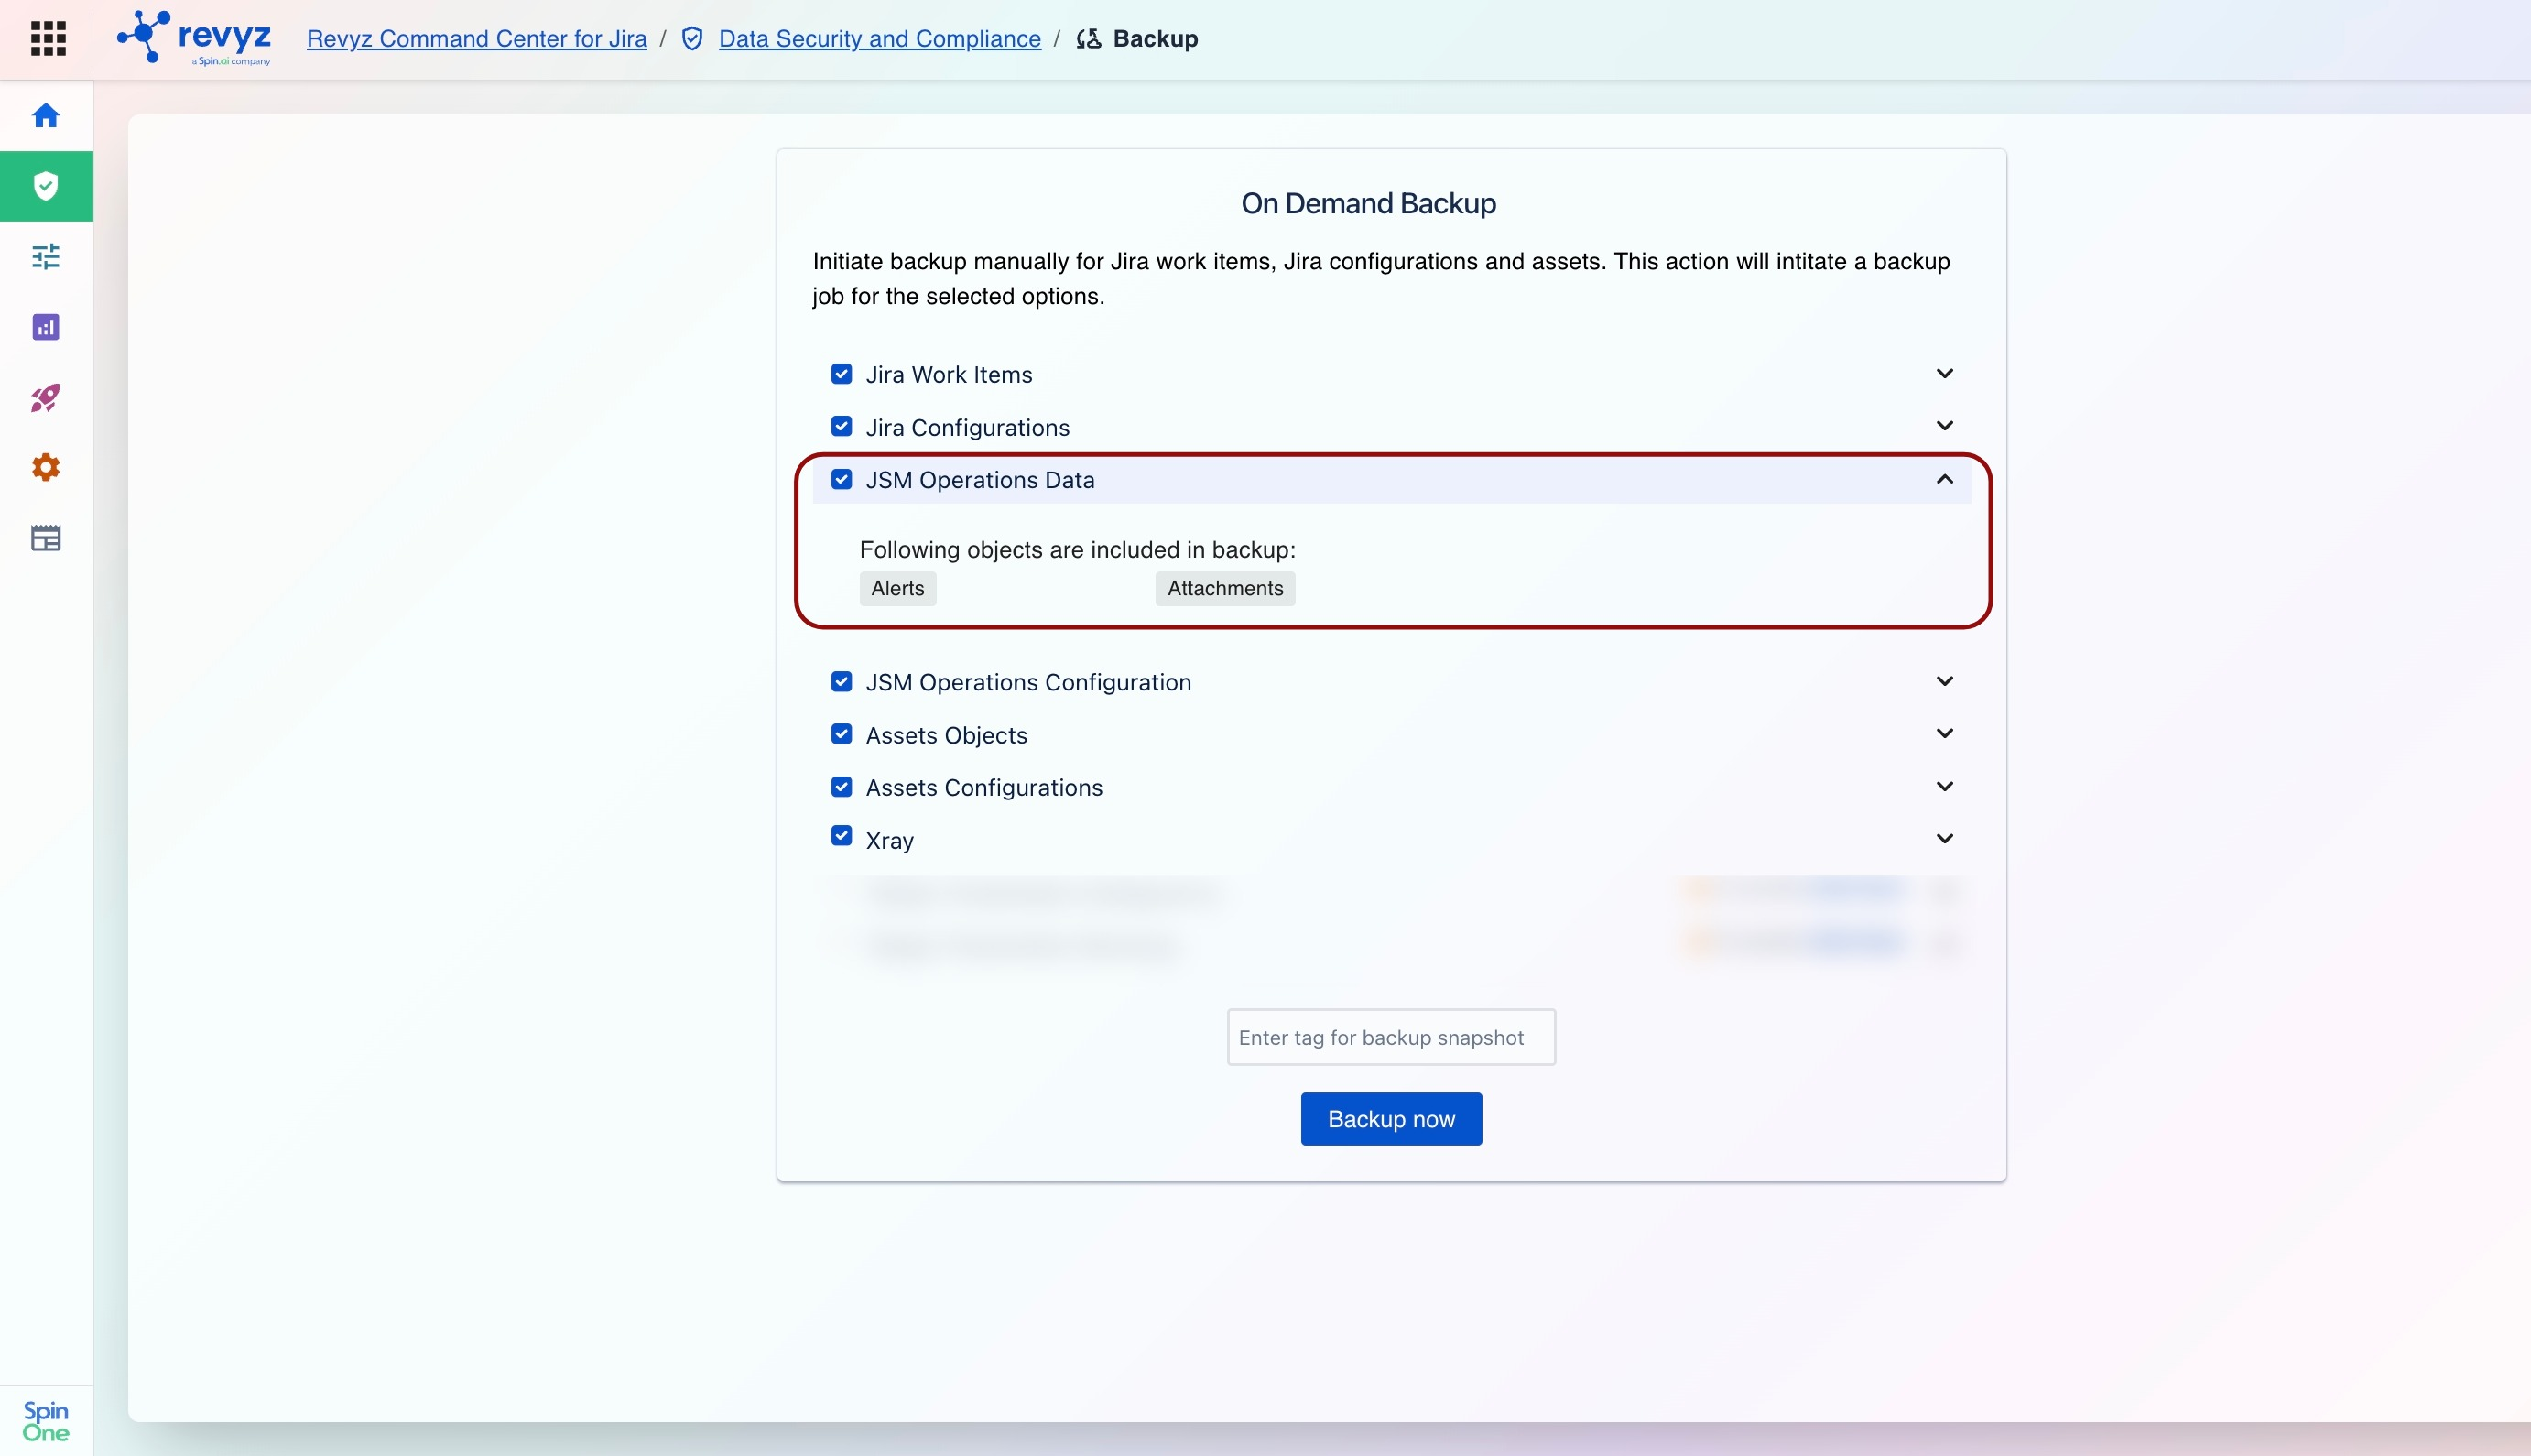Click the Revyz logo
This screenshot has height=1456, width=2531.
[x=194, y=39]
